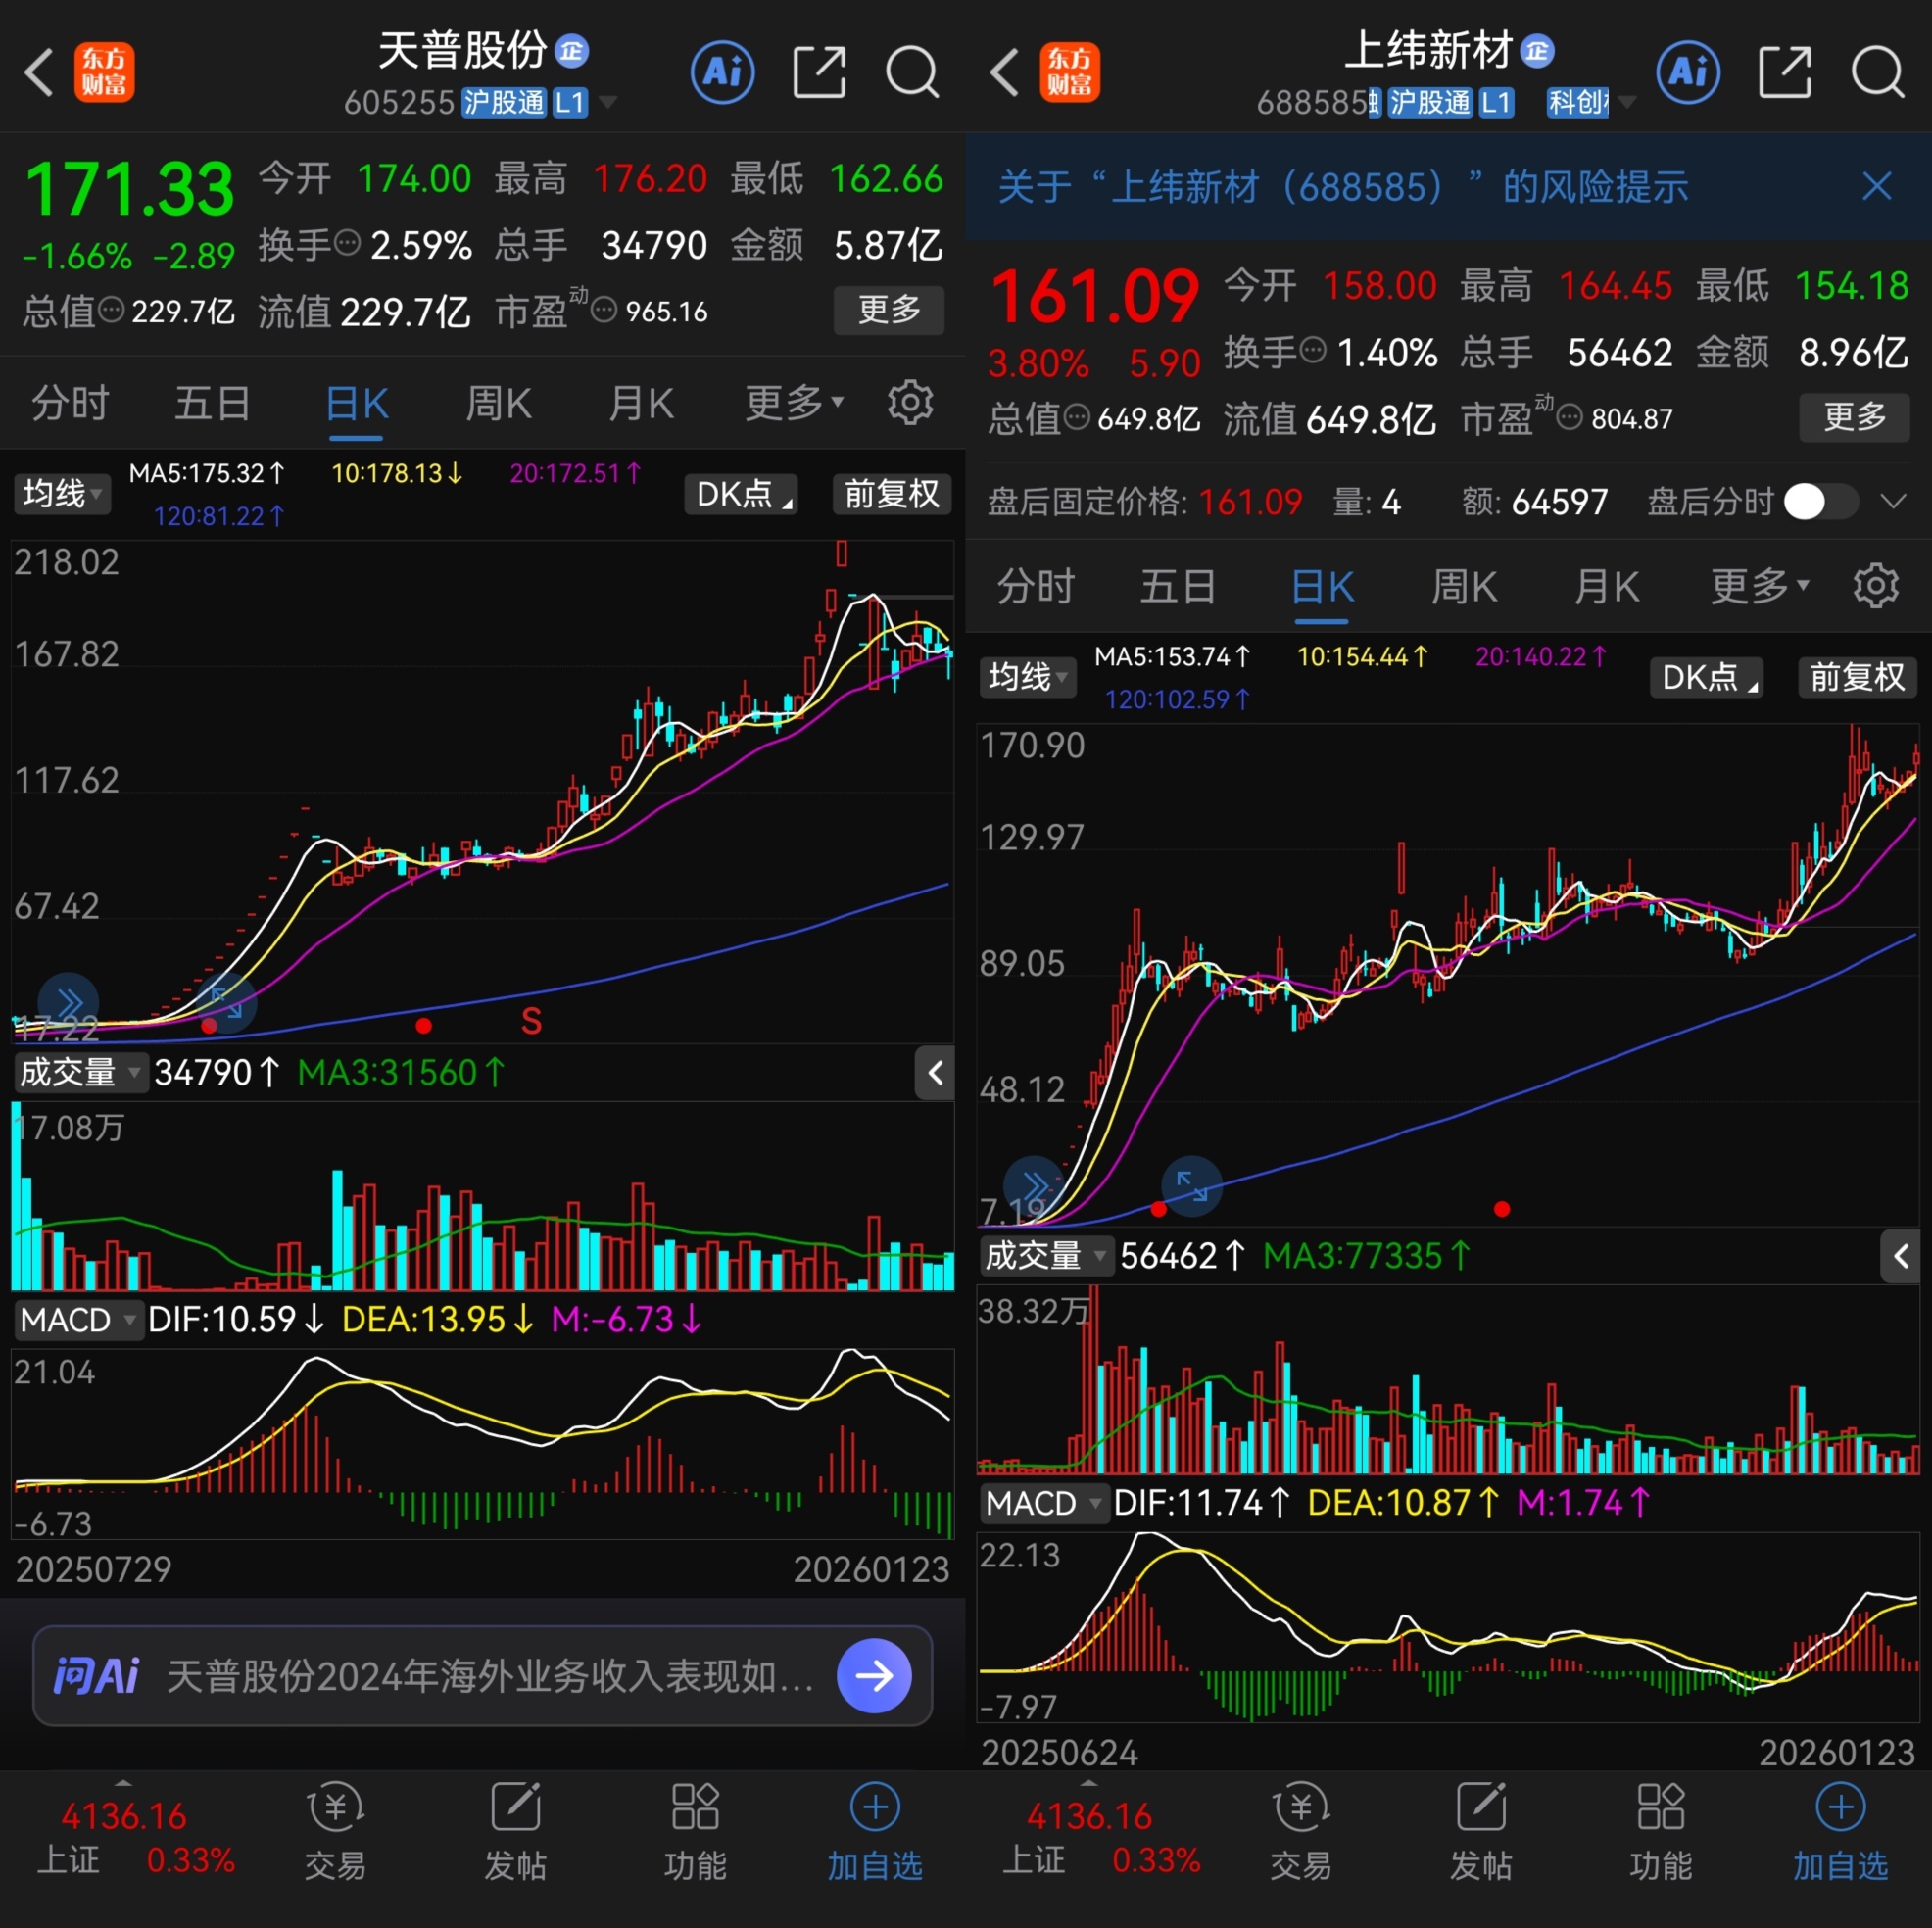Open the 均线 indicator dropdown on 上纬新材
Screen dimensions: 1932x1928
click(x=1027, y=677)
